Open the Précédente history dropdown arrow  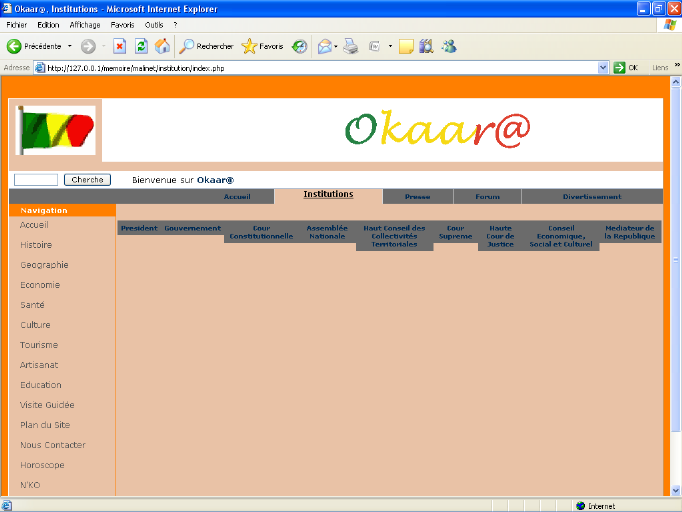(x=70, y=46)
